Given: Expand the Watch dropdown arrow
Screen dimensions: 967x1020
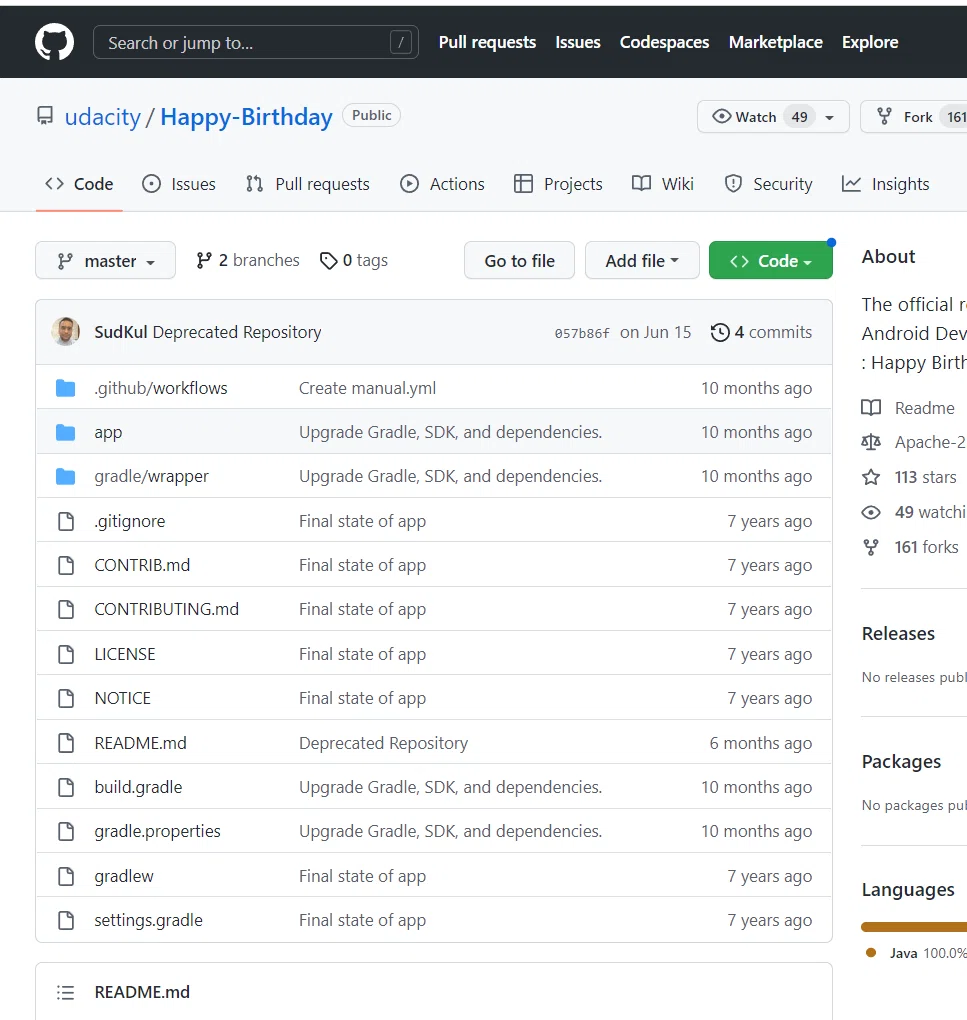Looking at the screenshot, I should [x=830, y=118].
